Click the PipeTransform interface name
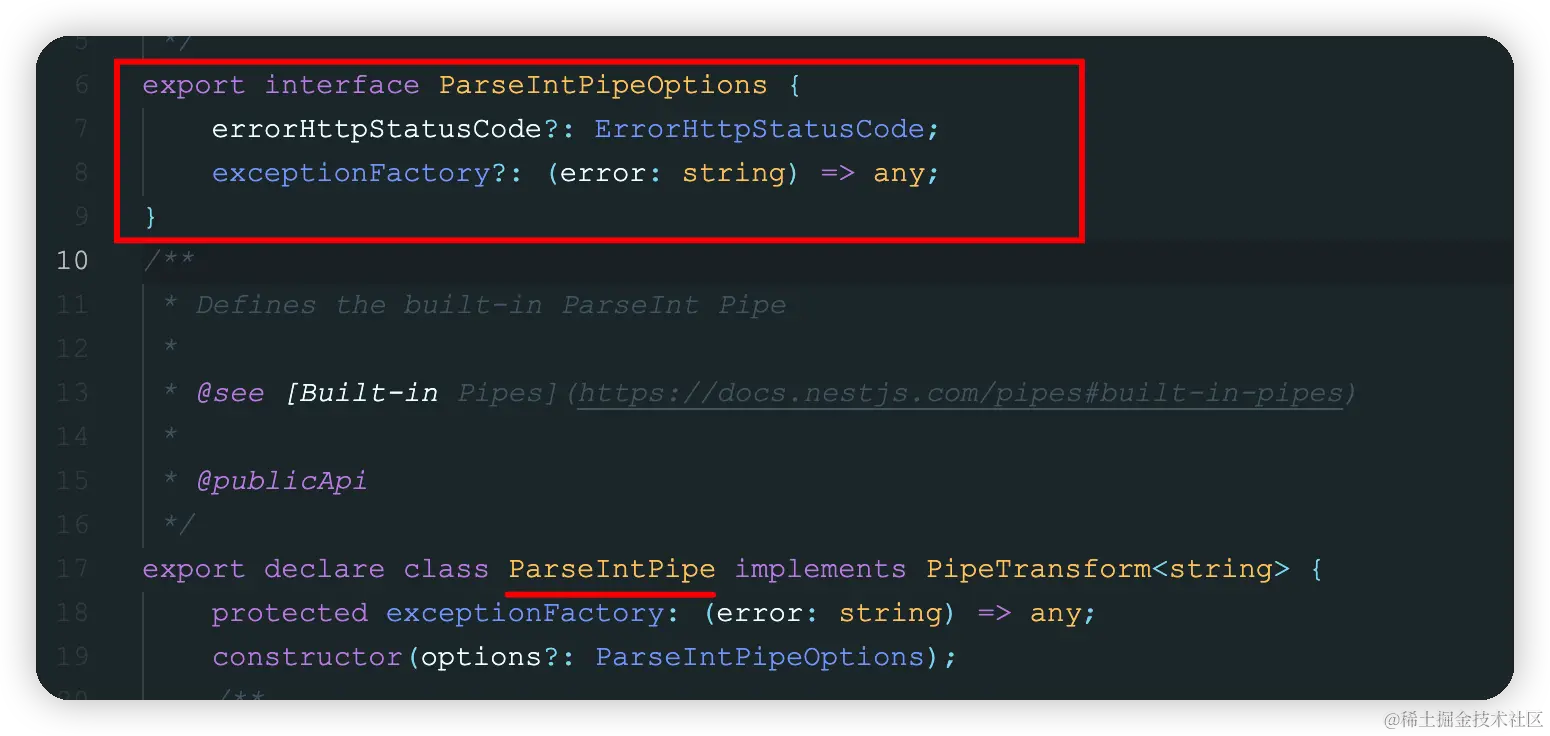The image size is (1550, 736). pyautogui.click(x=1038, y=569)
